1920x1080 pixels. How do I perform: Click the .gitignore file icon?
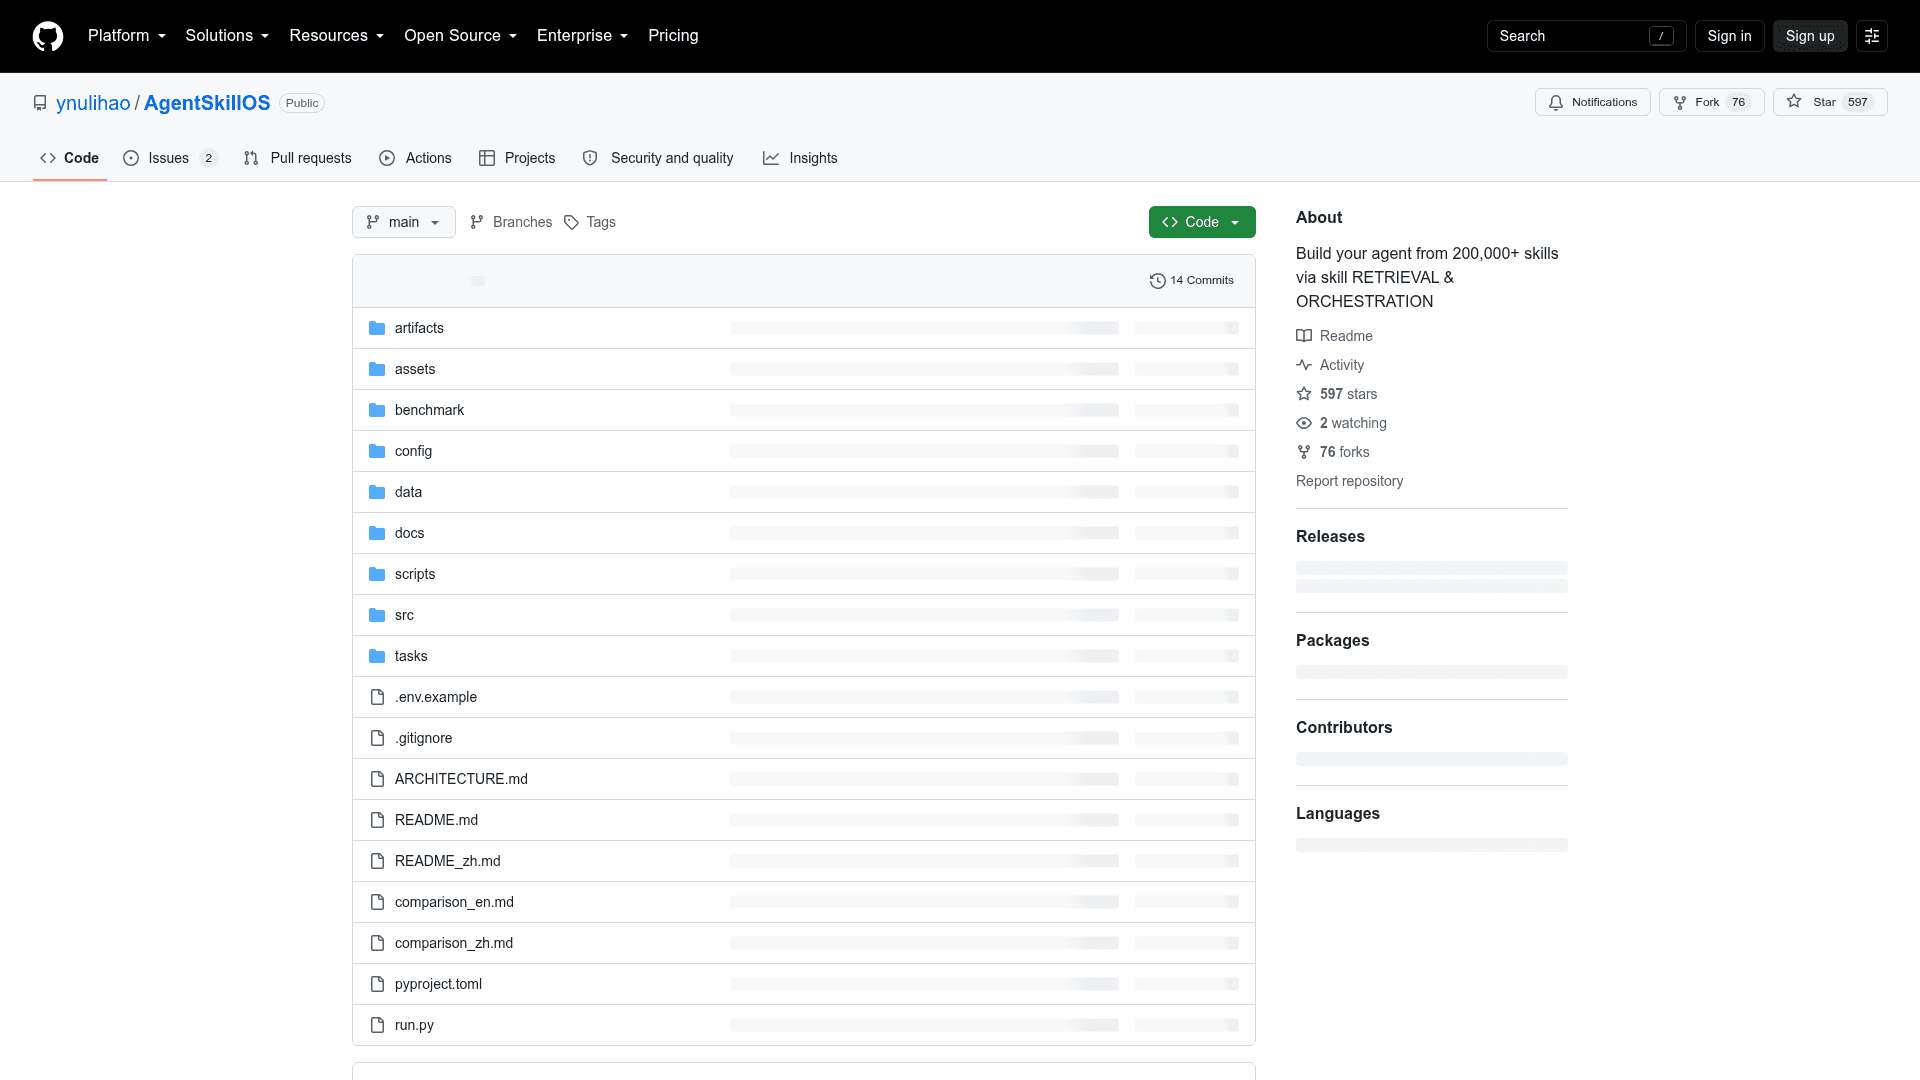coord(377,738)
